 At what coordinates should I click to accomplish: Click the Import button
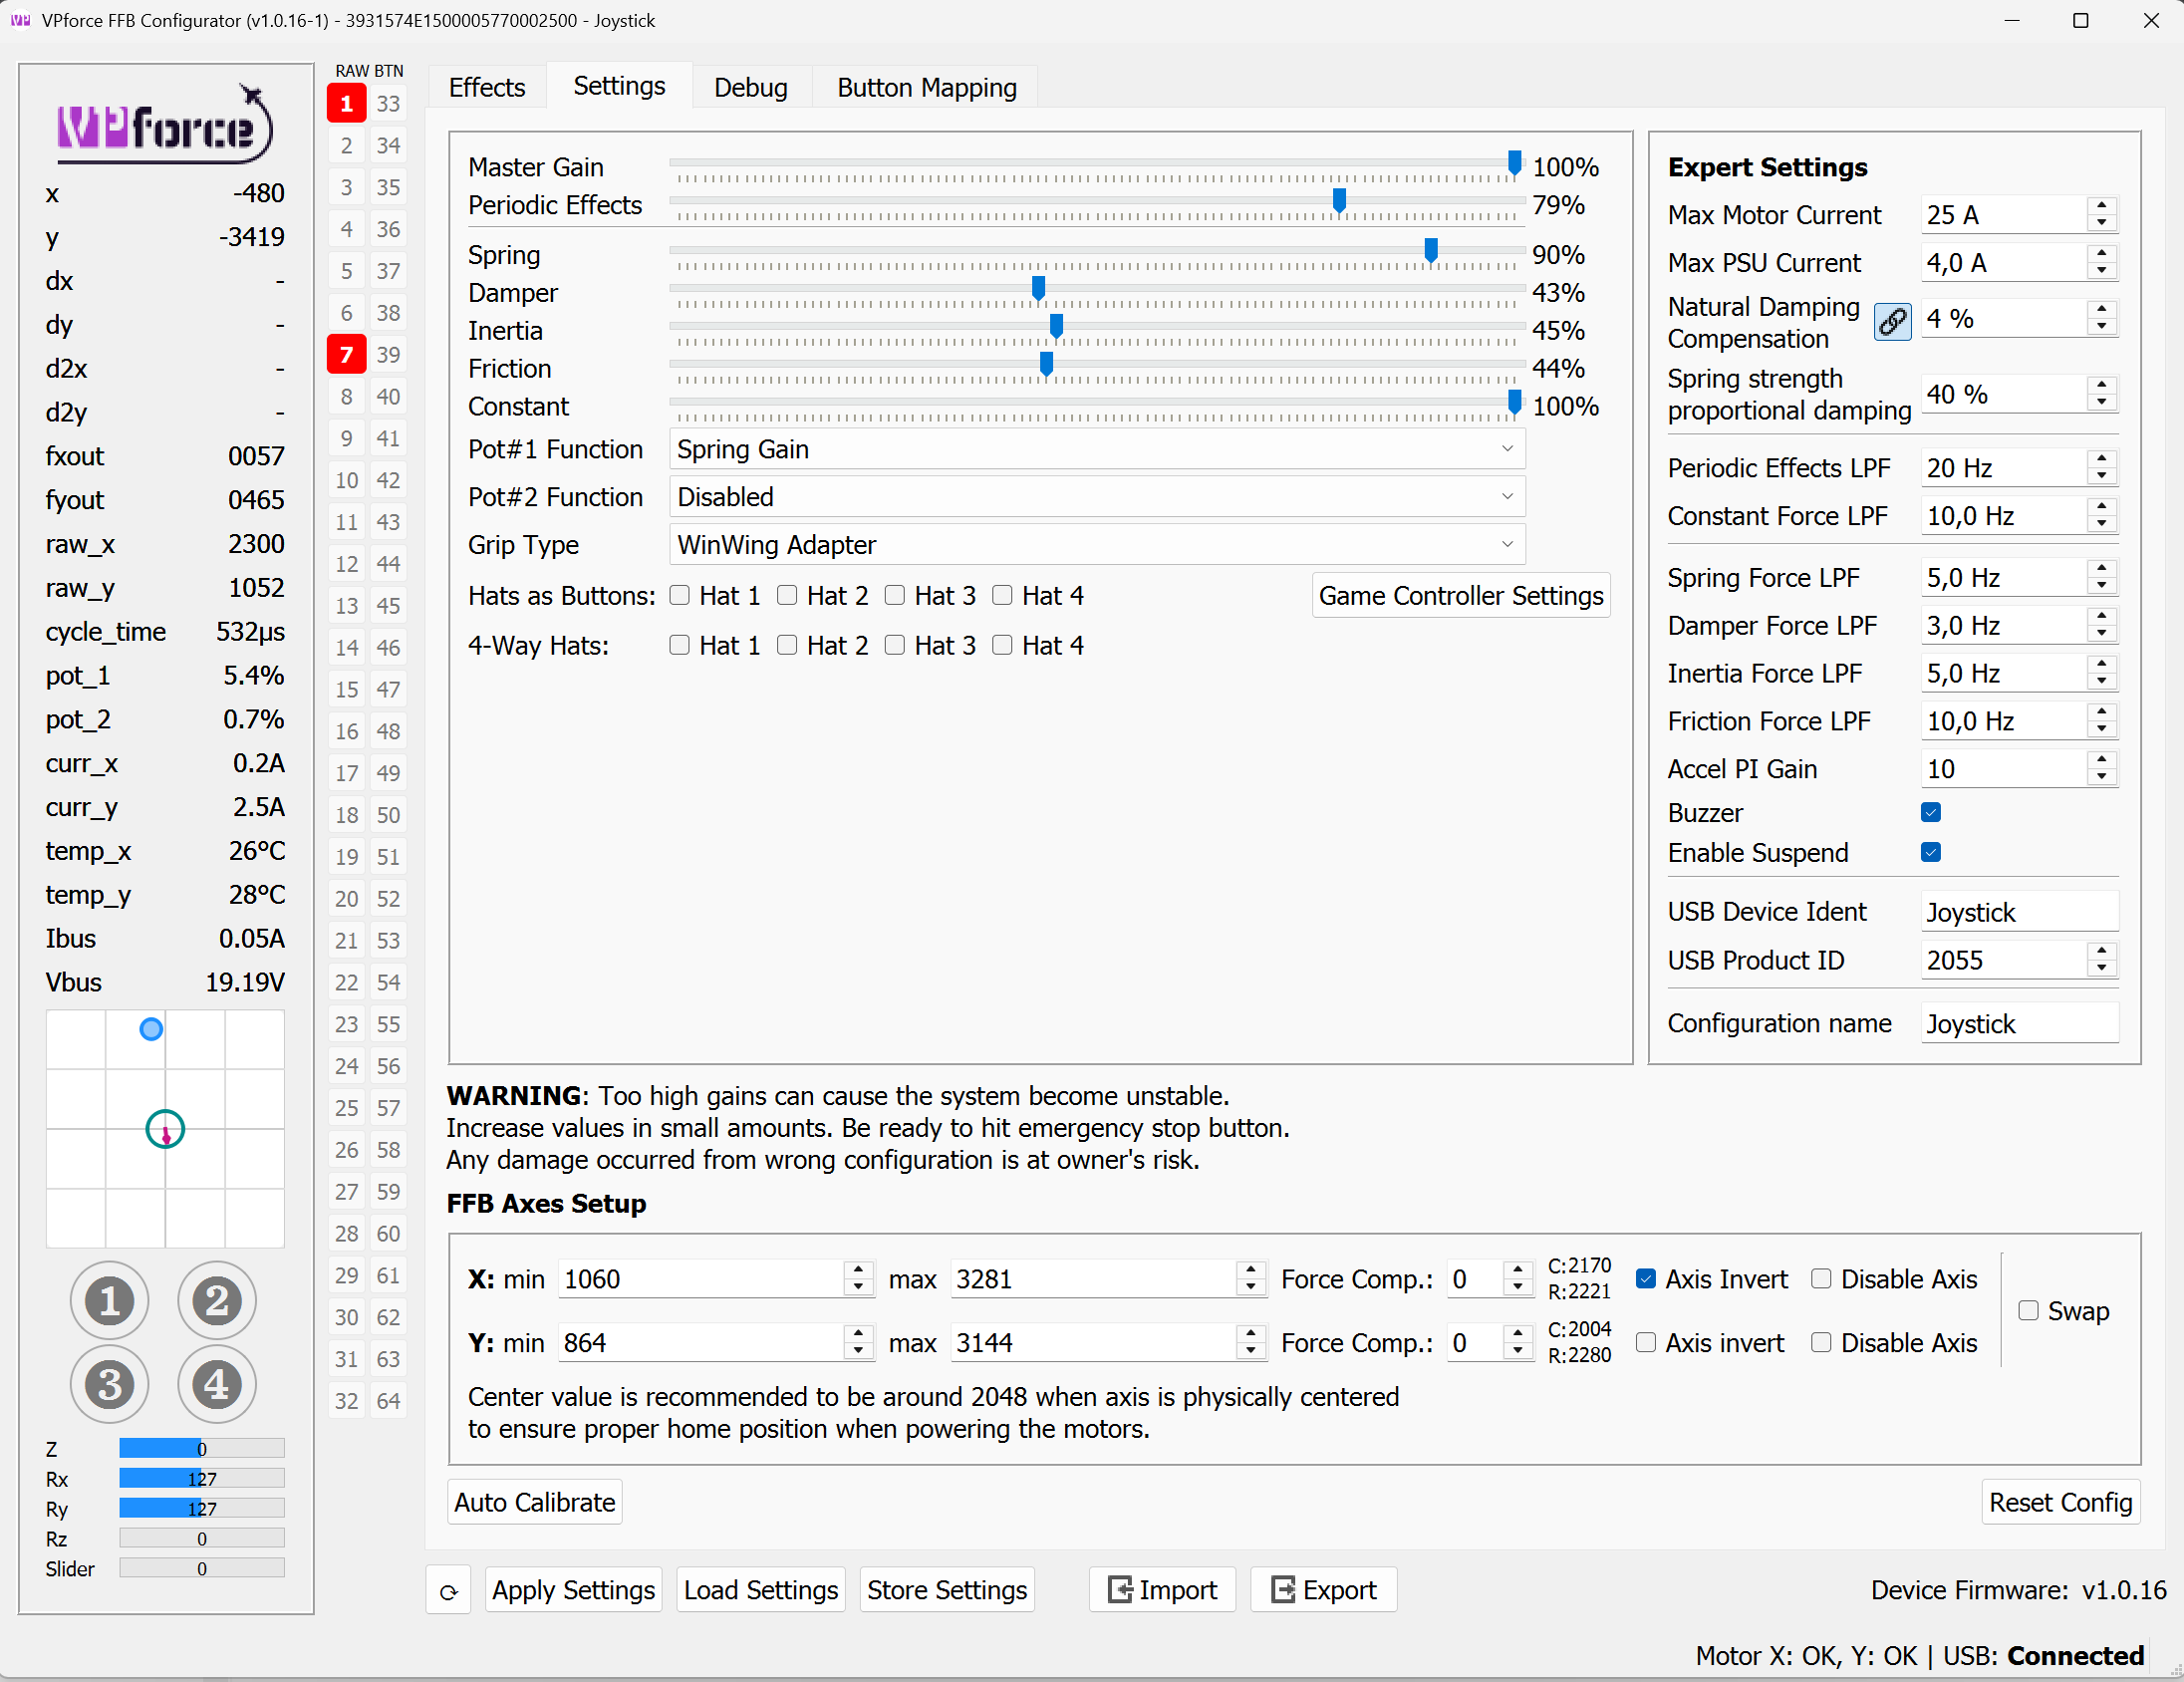1162,1589
